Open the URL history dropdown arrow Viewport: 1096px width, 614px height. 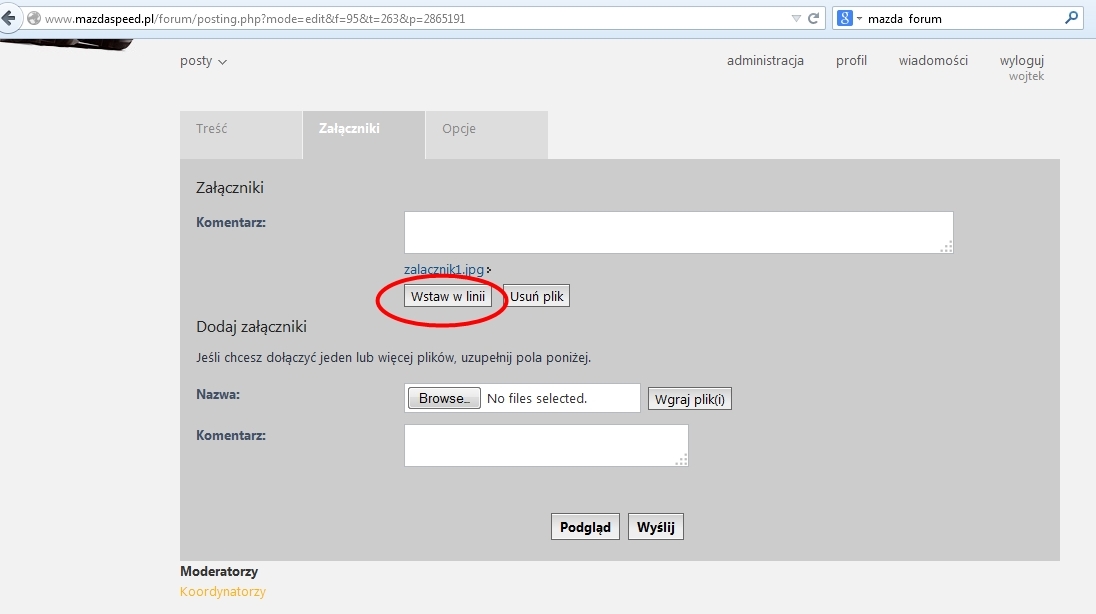coord(796,18)
